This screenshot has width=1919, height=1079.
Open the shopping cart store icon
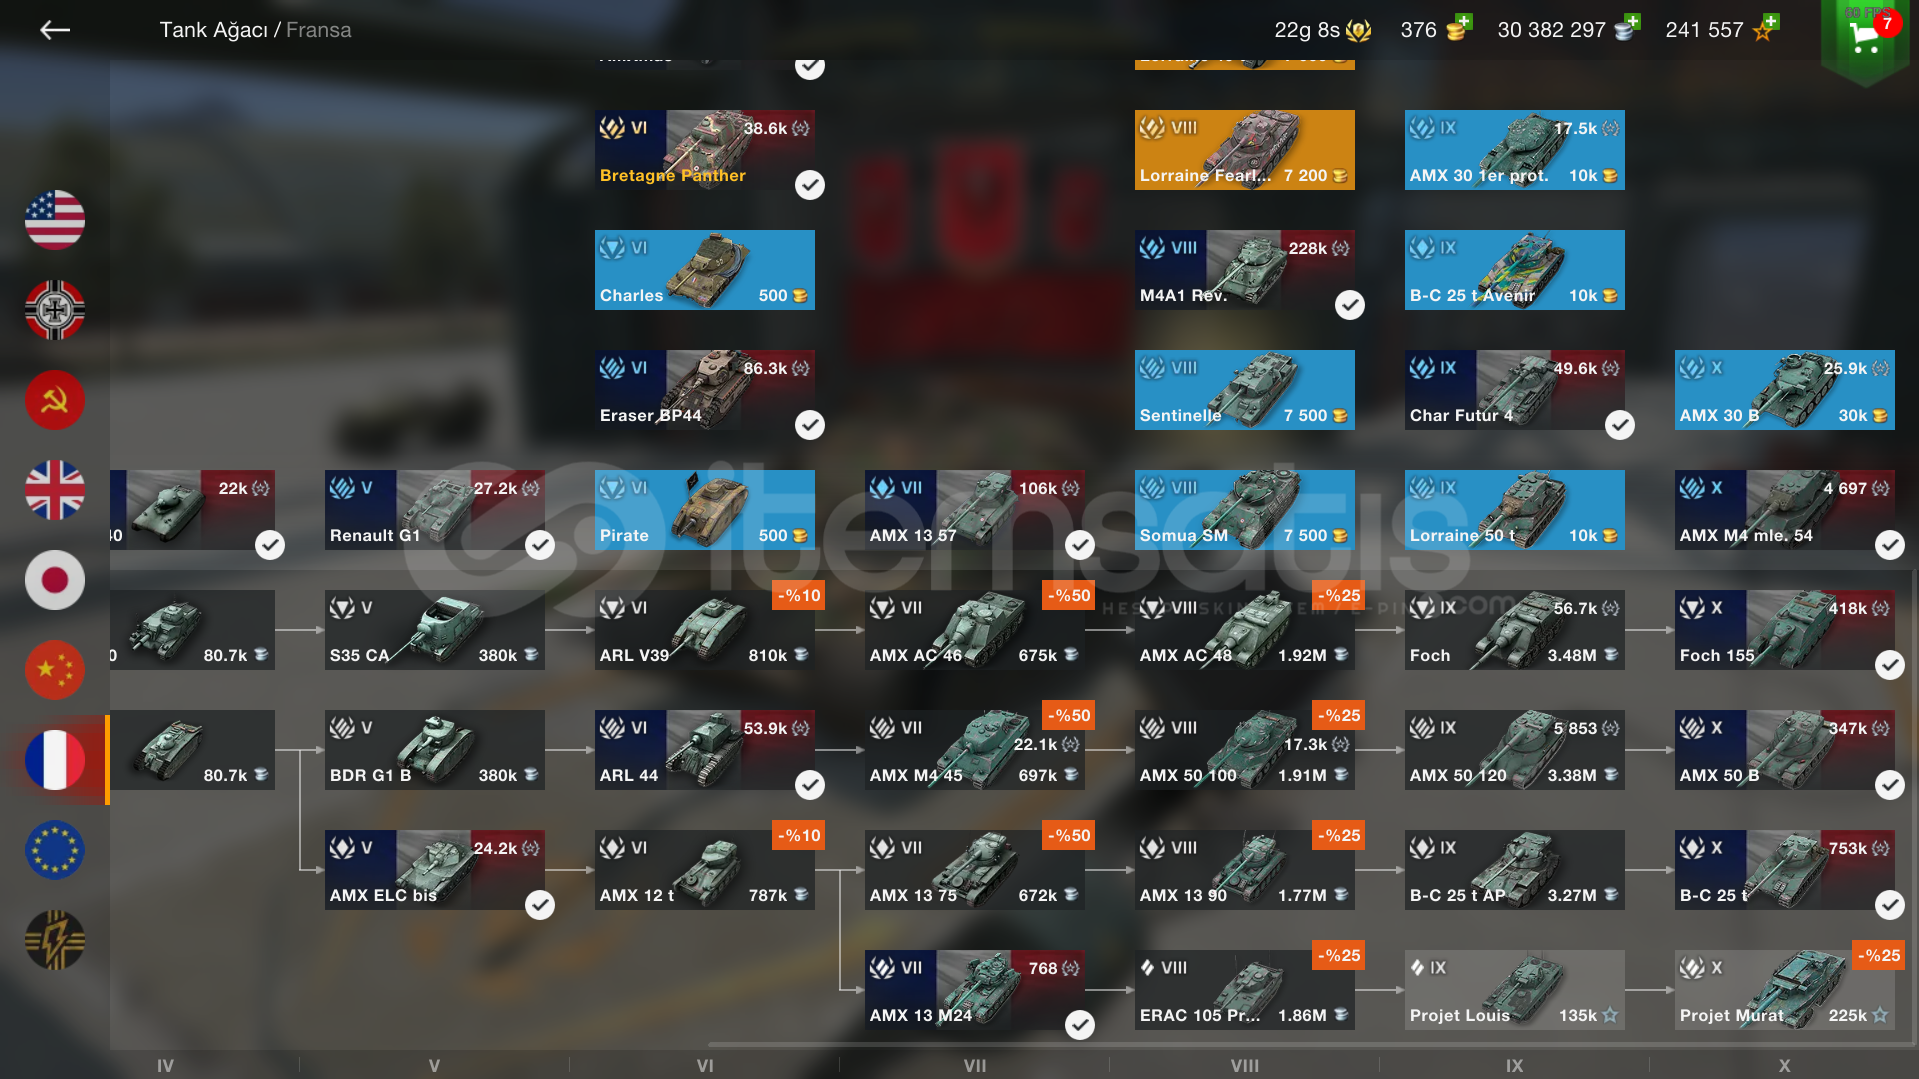1866,37
